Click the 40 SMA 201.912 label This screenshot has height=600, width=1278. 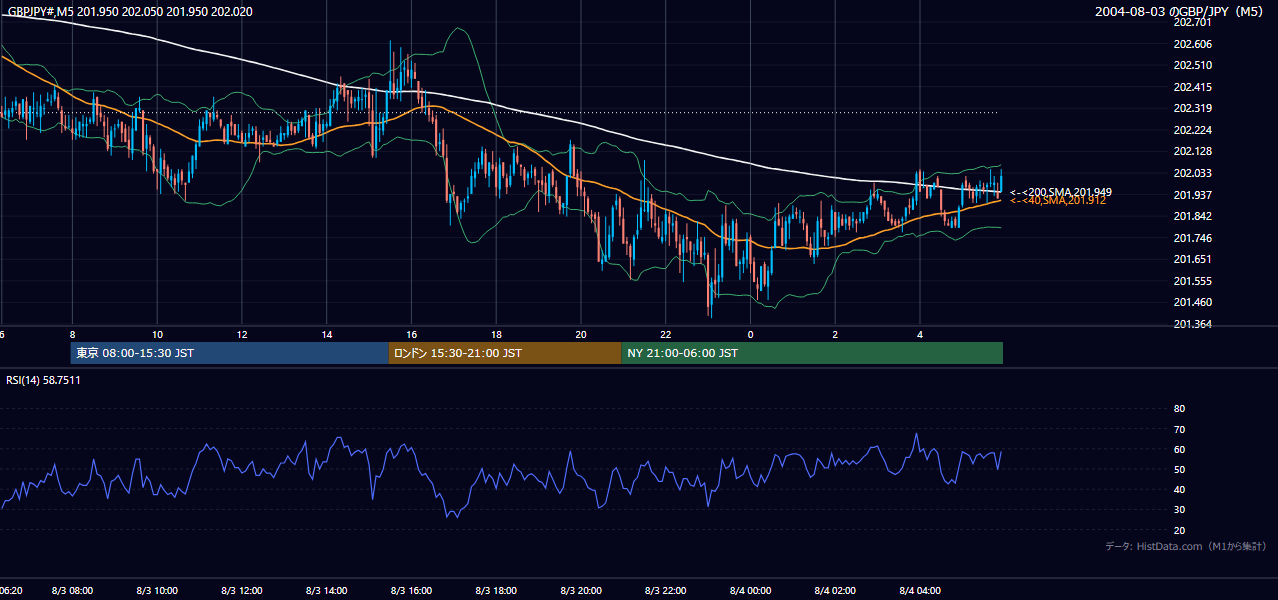pos(1058,201)
